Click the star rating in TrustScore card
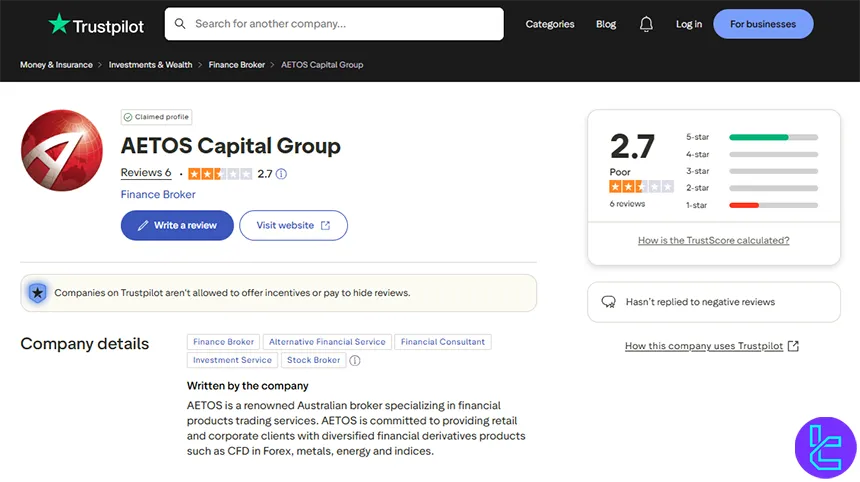 641,186
